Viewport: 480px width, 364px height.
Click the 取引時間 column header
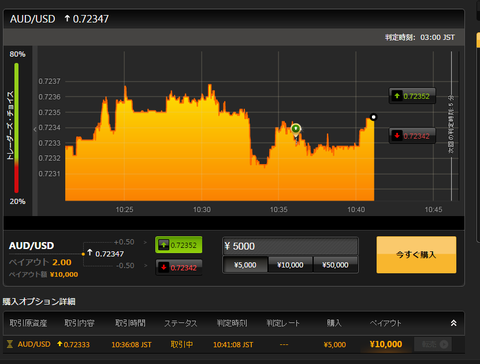pyautogui.click(x=130, y=323)
